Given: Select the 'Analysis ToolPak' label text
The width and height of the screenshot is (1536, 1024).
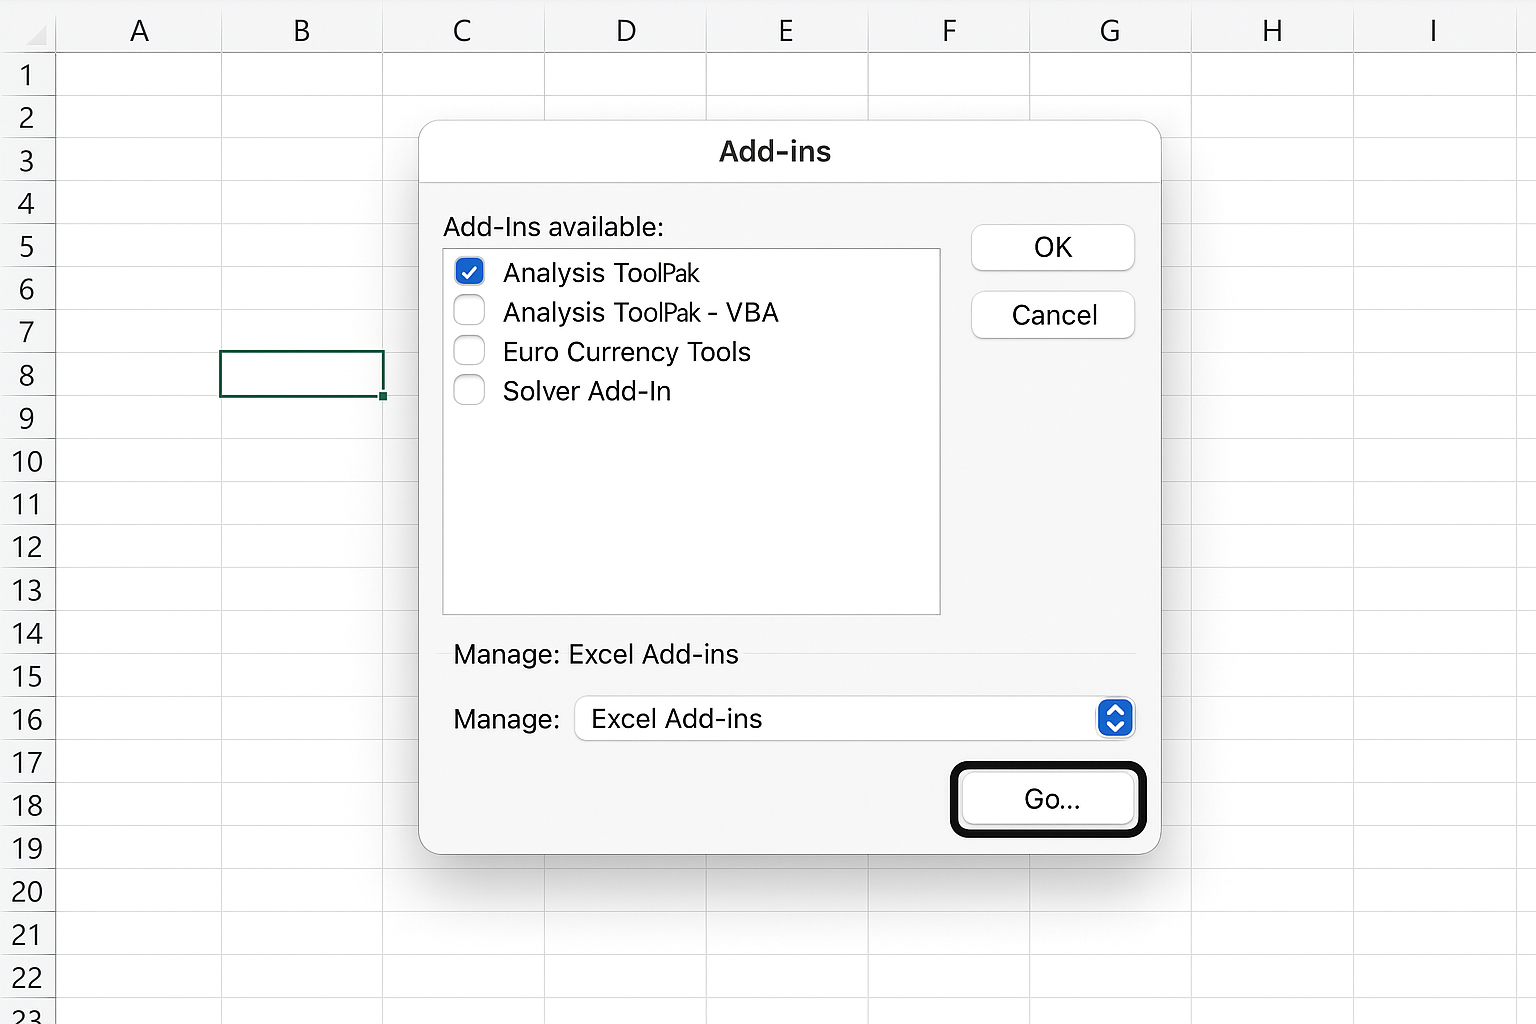Looking at the screenshot, I should tap(601, 273).
